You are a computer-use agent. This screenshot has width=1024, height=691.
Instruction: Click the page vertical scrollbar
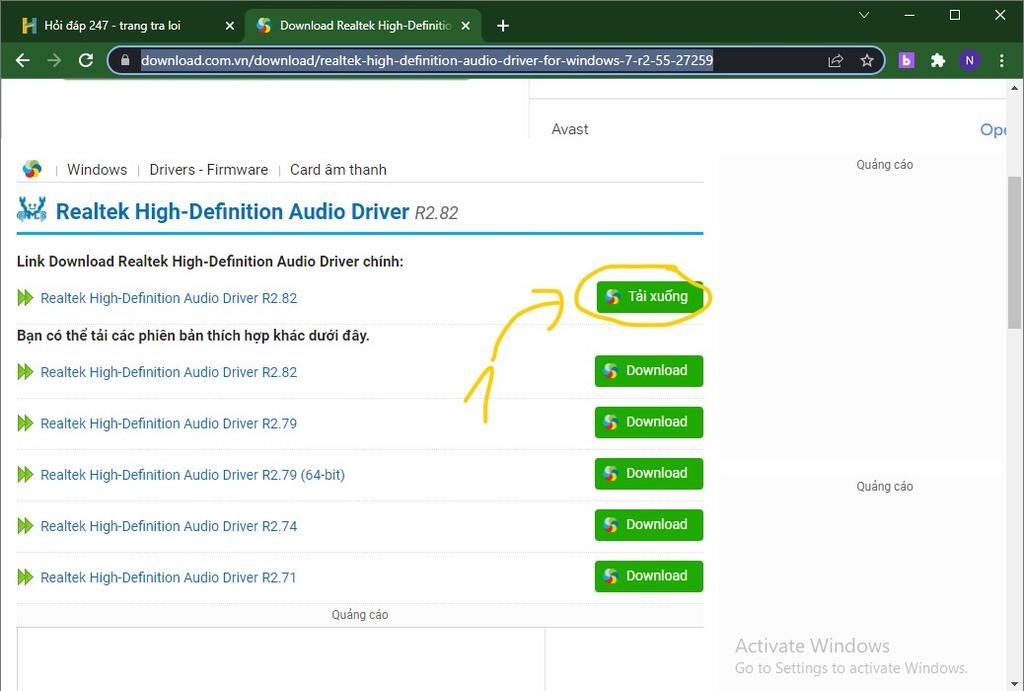pyautogui.click(x=1014, y=252)
